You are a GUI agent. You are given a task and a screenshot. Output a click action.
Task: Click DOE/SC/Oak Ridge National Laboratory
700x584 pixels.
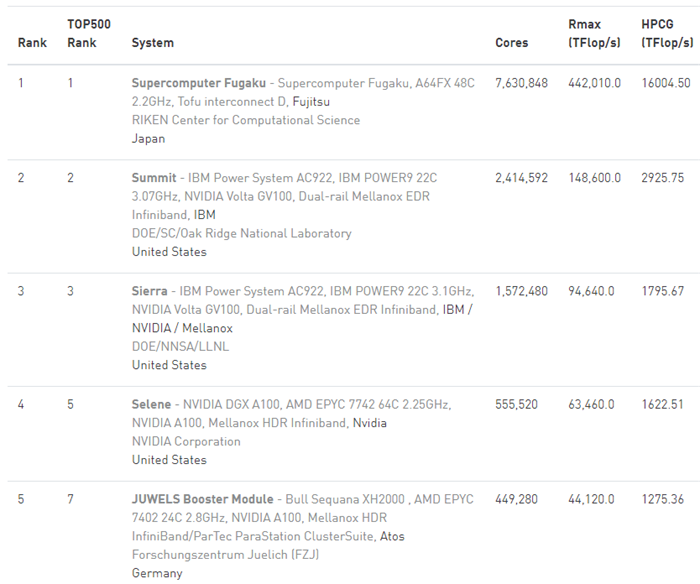tap(241, 234)
